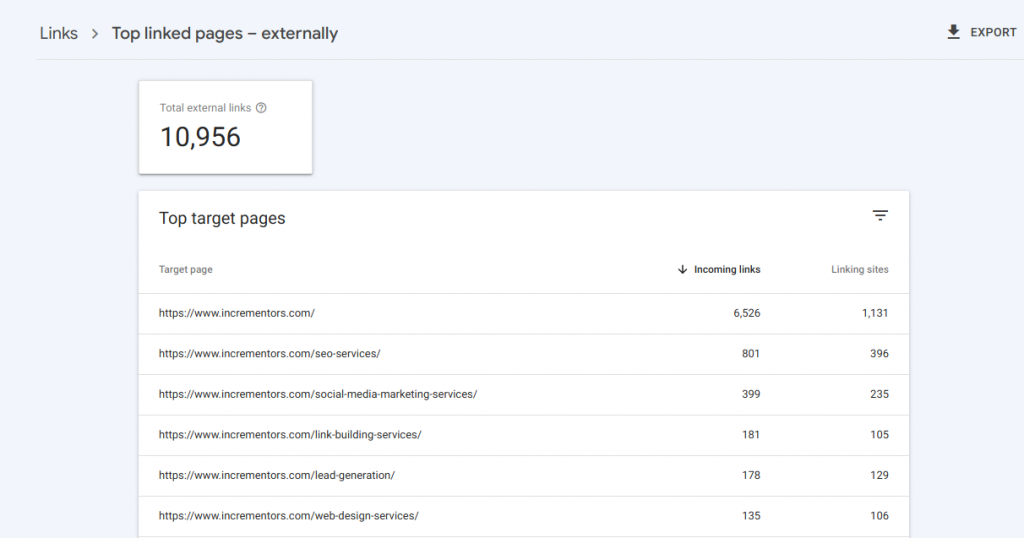Click incoming links value 135
1024x538 pixels.
[x=751, y=516]
